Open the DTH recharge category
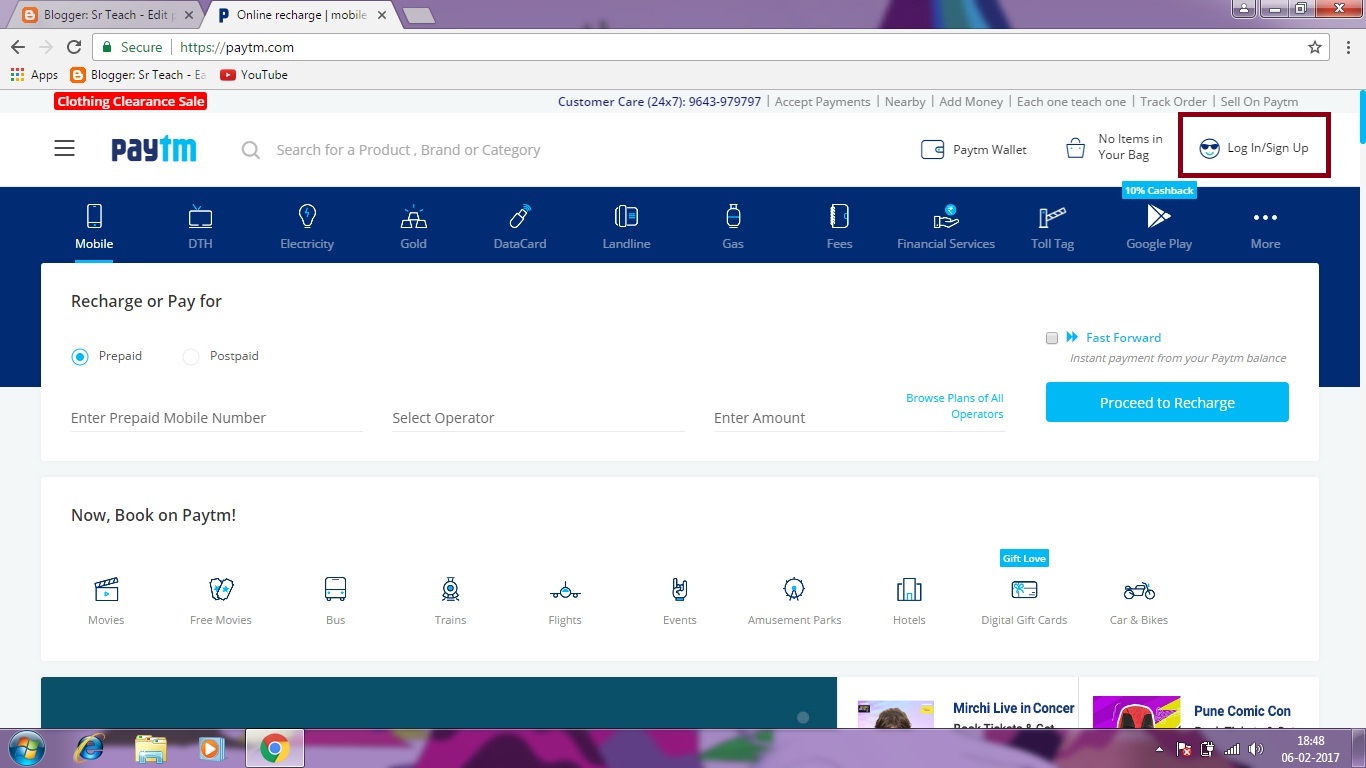The height and width of the screenshot is (768, 1366). pos(200,225)
